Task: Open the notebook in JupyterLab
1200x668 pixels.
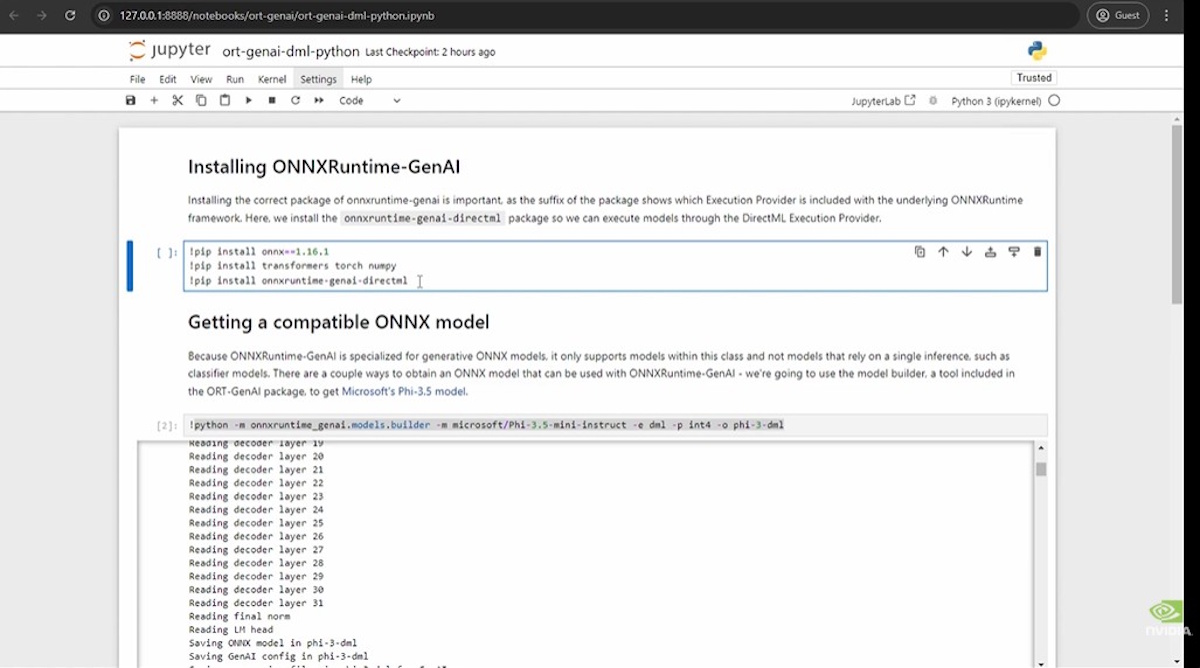Action: click(x=883, y=101)
